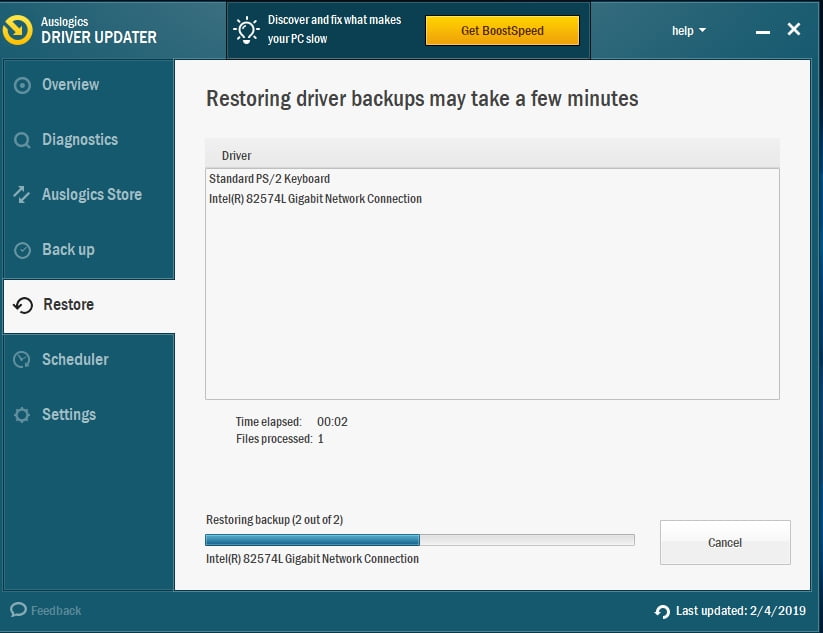Click the Scheduler clock icon
This screenshot has width=823, height=633.
pos(22,360)
